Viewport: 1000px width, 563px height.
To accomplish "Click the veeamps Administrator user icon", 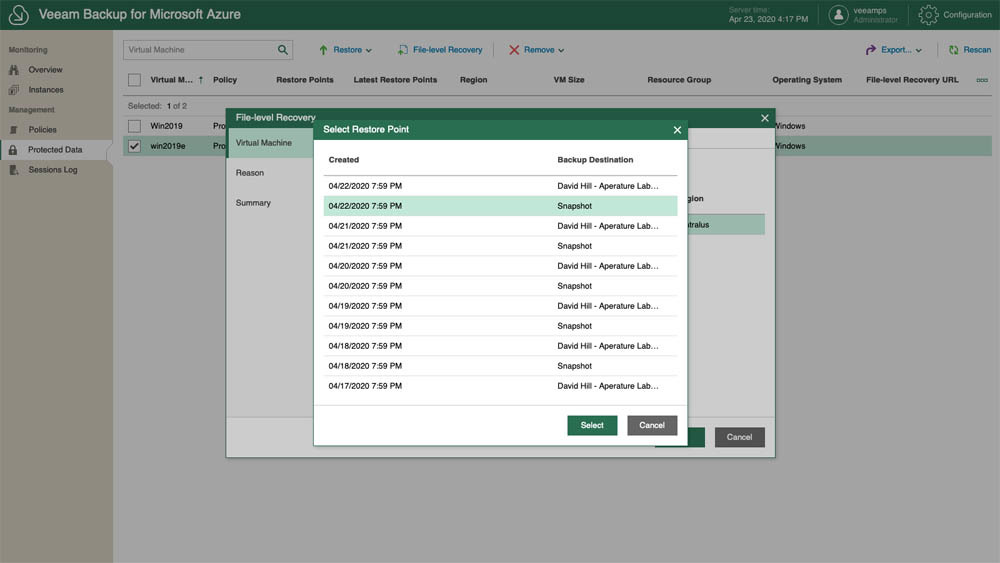I will (838, 15).
